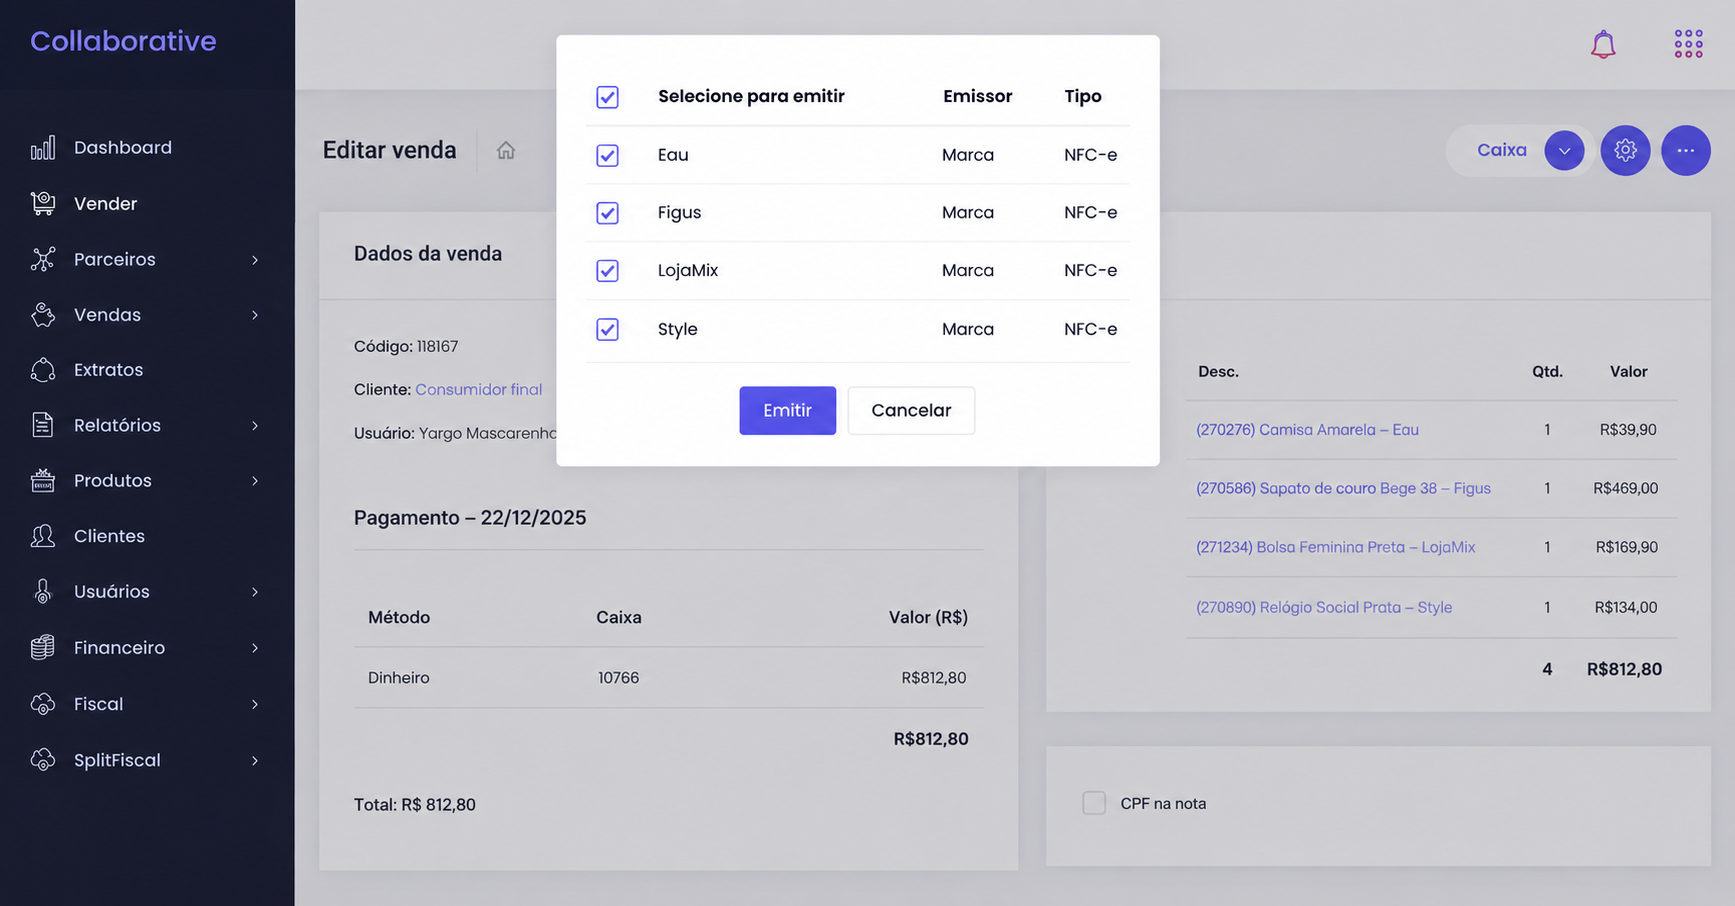Screen dimensions: 1735x906
Task: Click the Style issuer name in dialog
Action: 677,329
